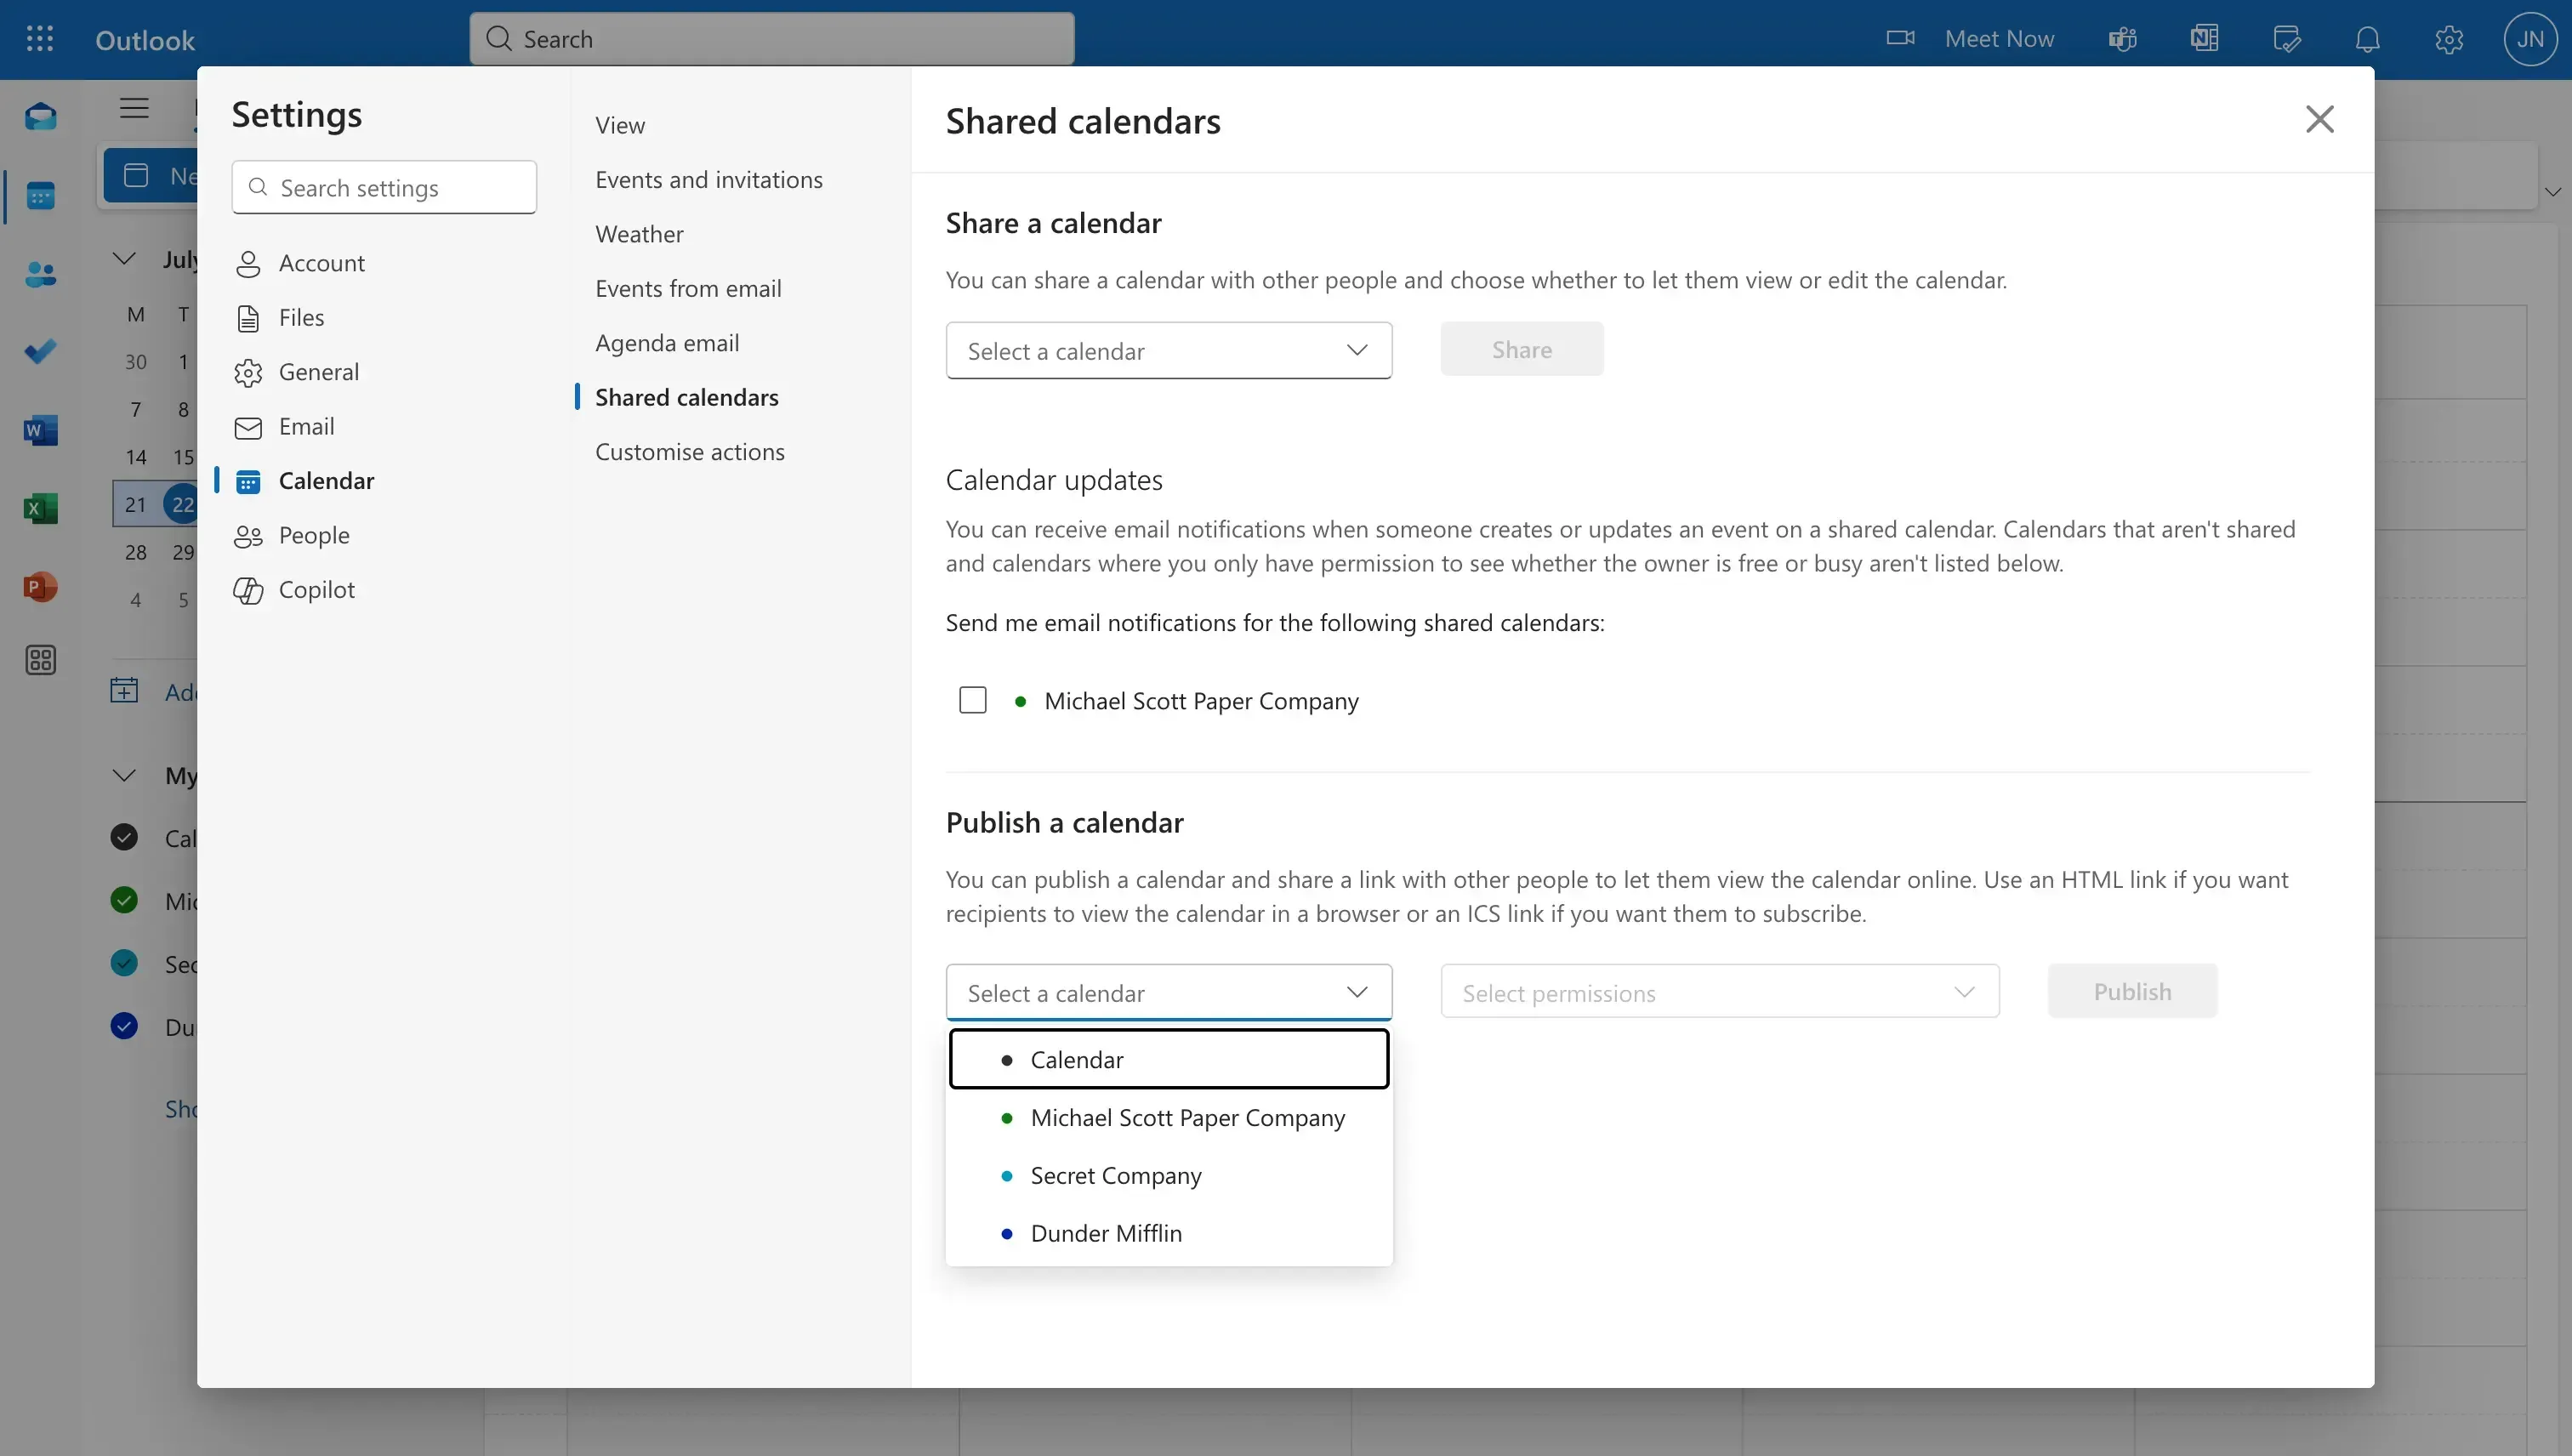Click the Publish button

click(x=2132, y=991)
